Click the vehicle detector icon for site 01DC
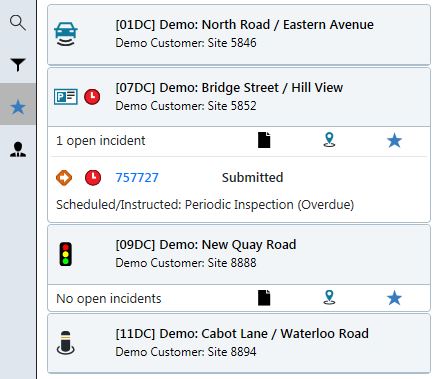Image resolution: width=434 pixels, height=379 pixels. [x=66, y=34]
